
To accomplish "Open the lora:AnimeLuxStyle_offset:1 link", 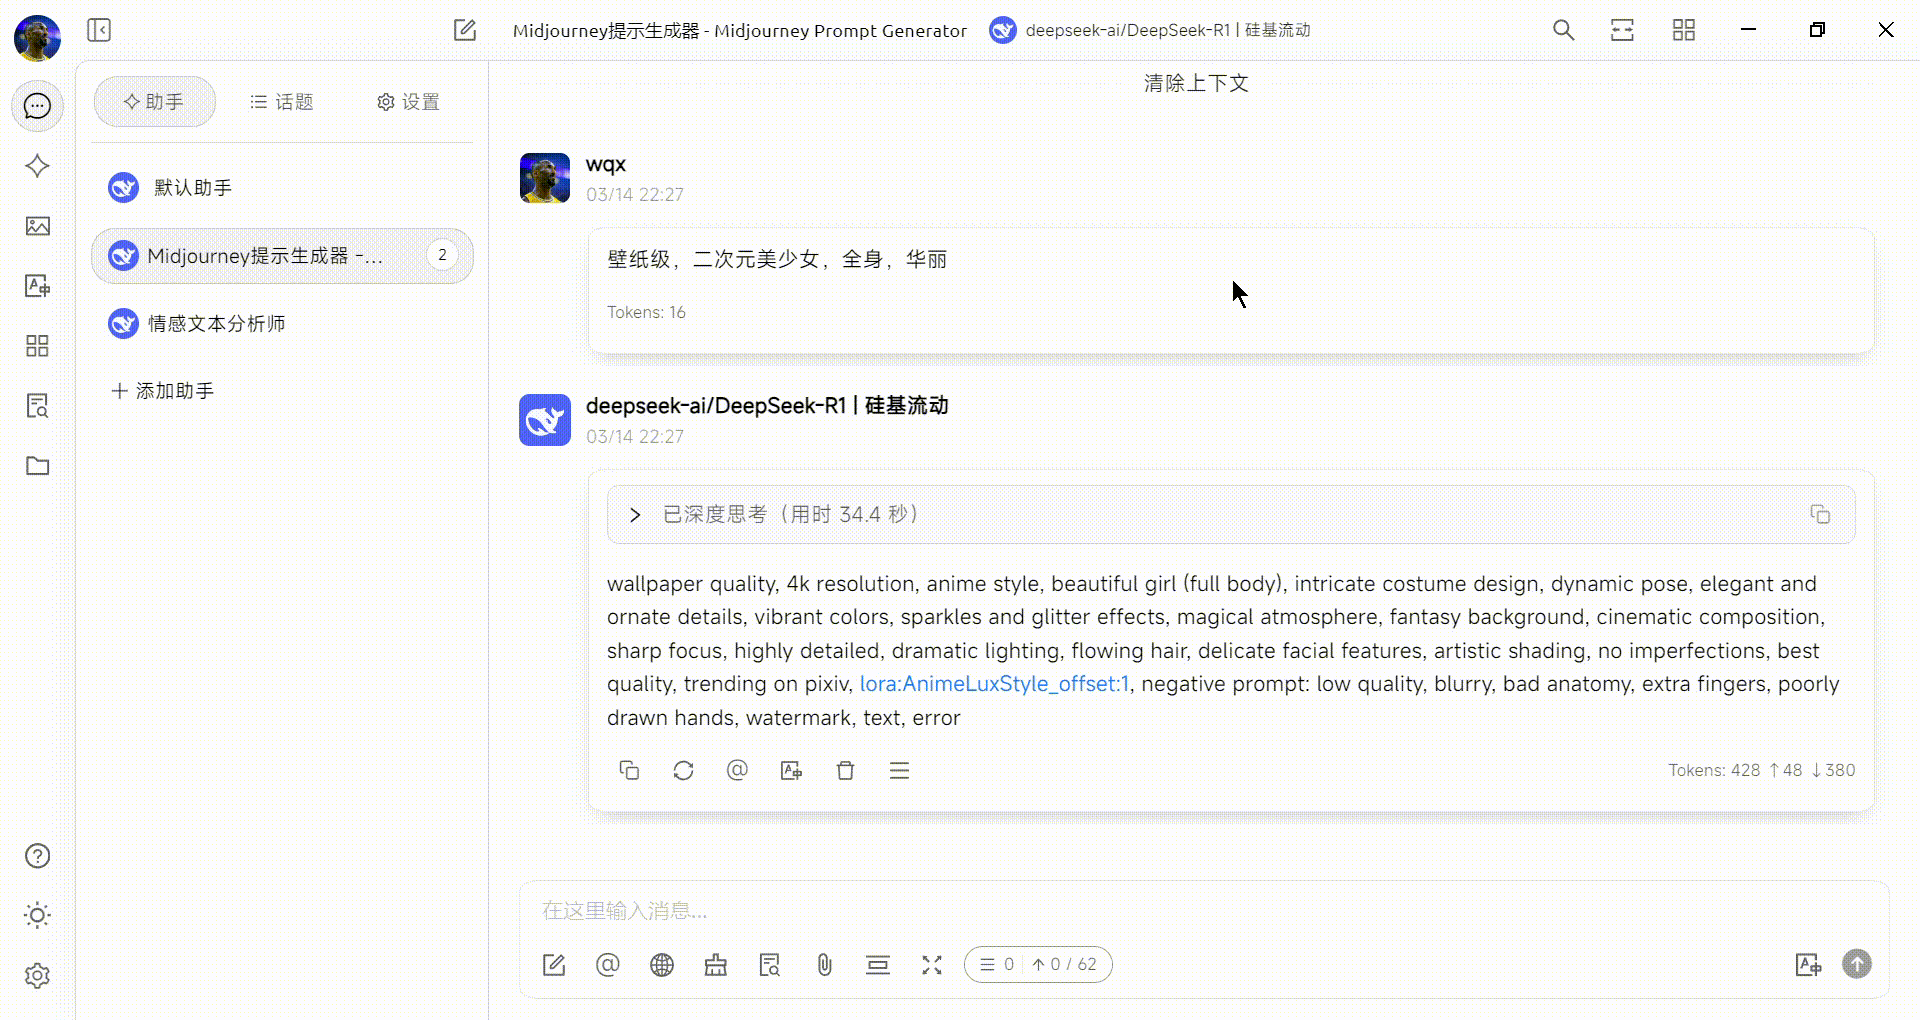I will 994,684.
